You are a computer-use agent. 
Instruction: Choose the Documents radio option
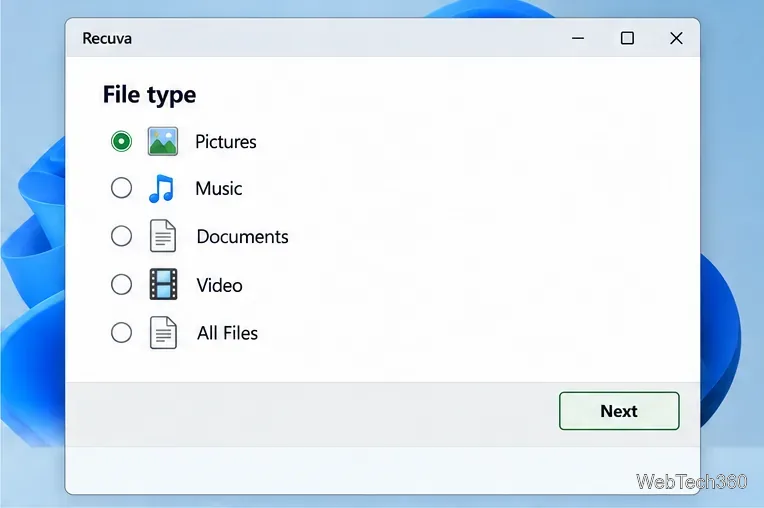pyautogui.click(x=121, y=236)
